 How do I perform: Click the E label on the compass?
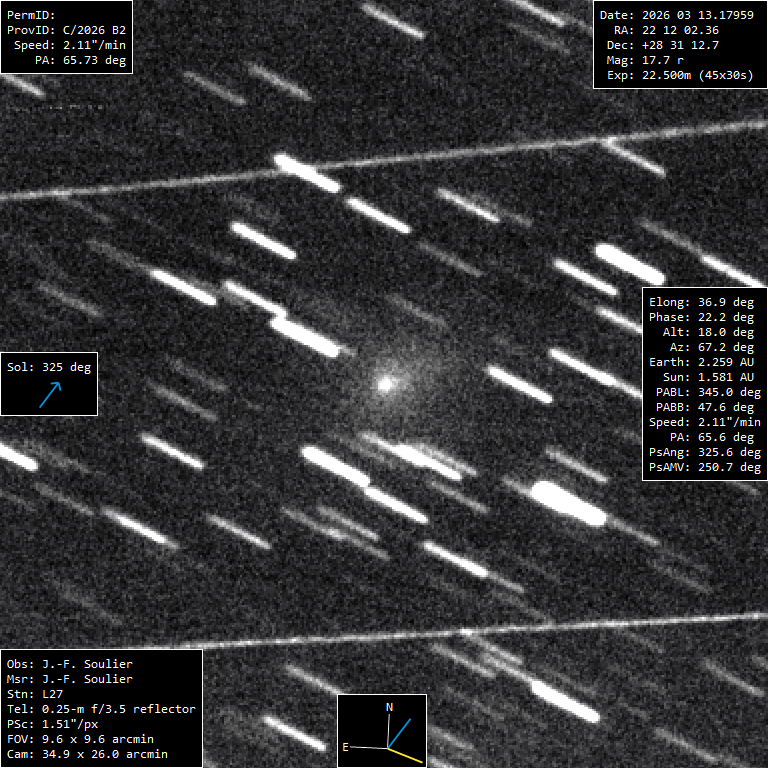click(346, 746)
